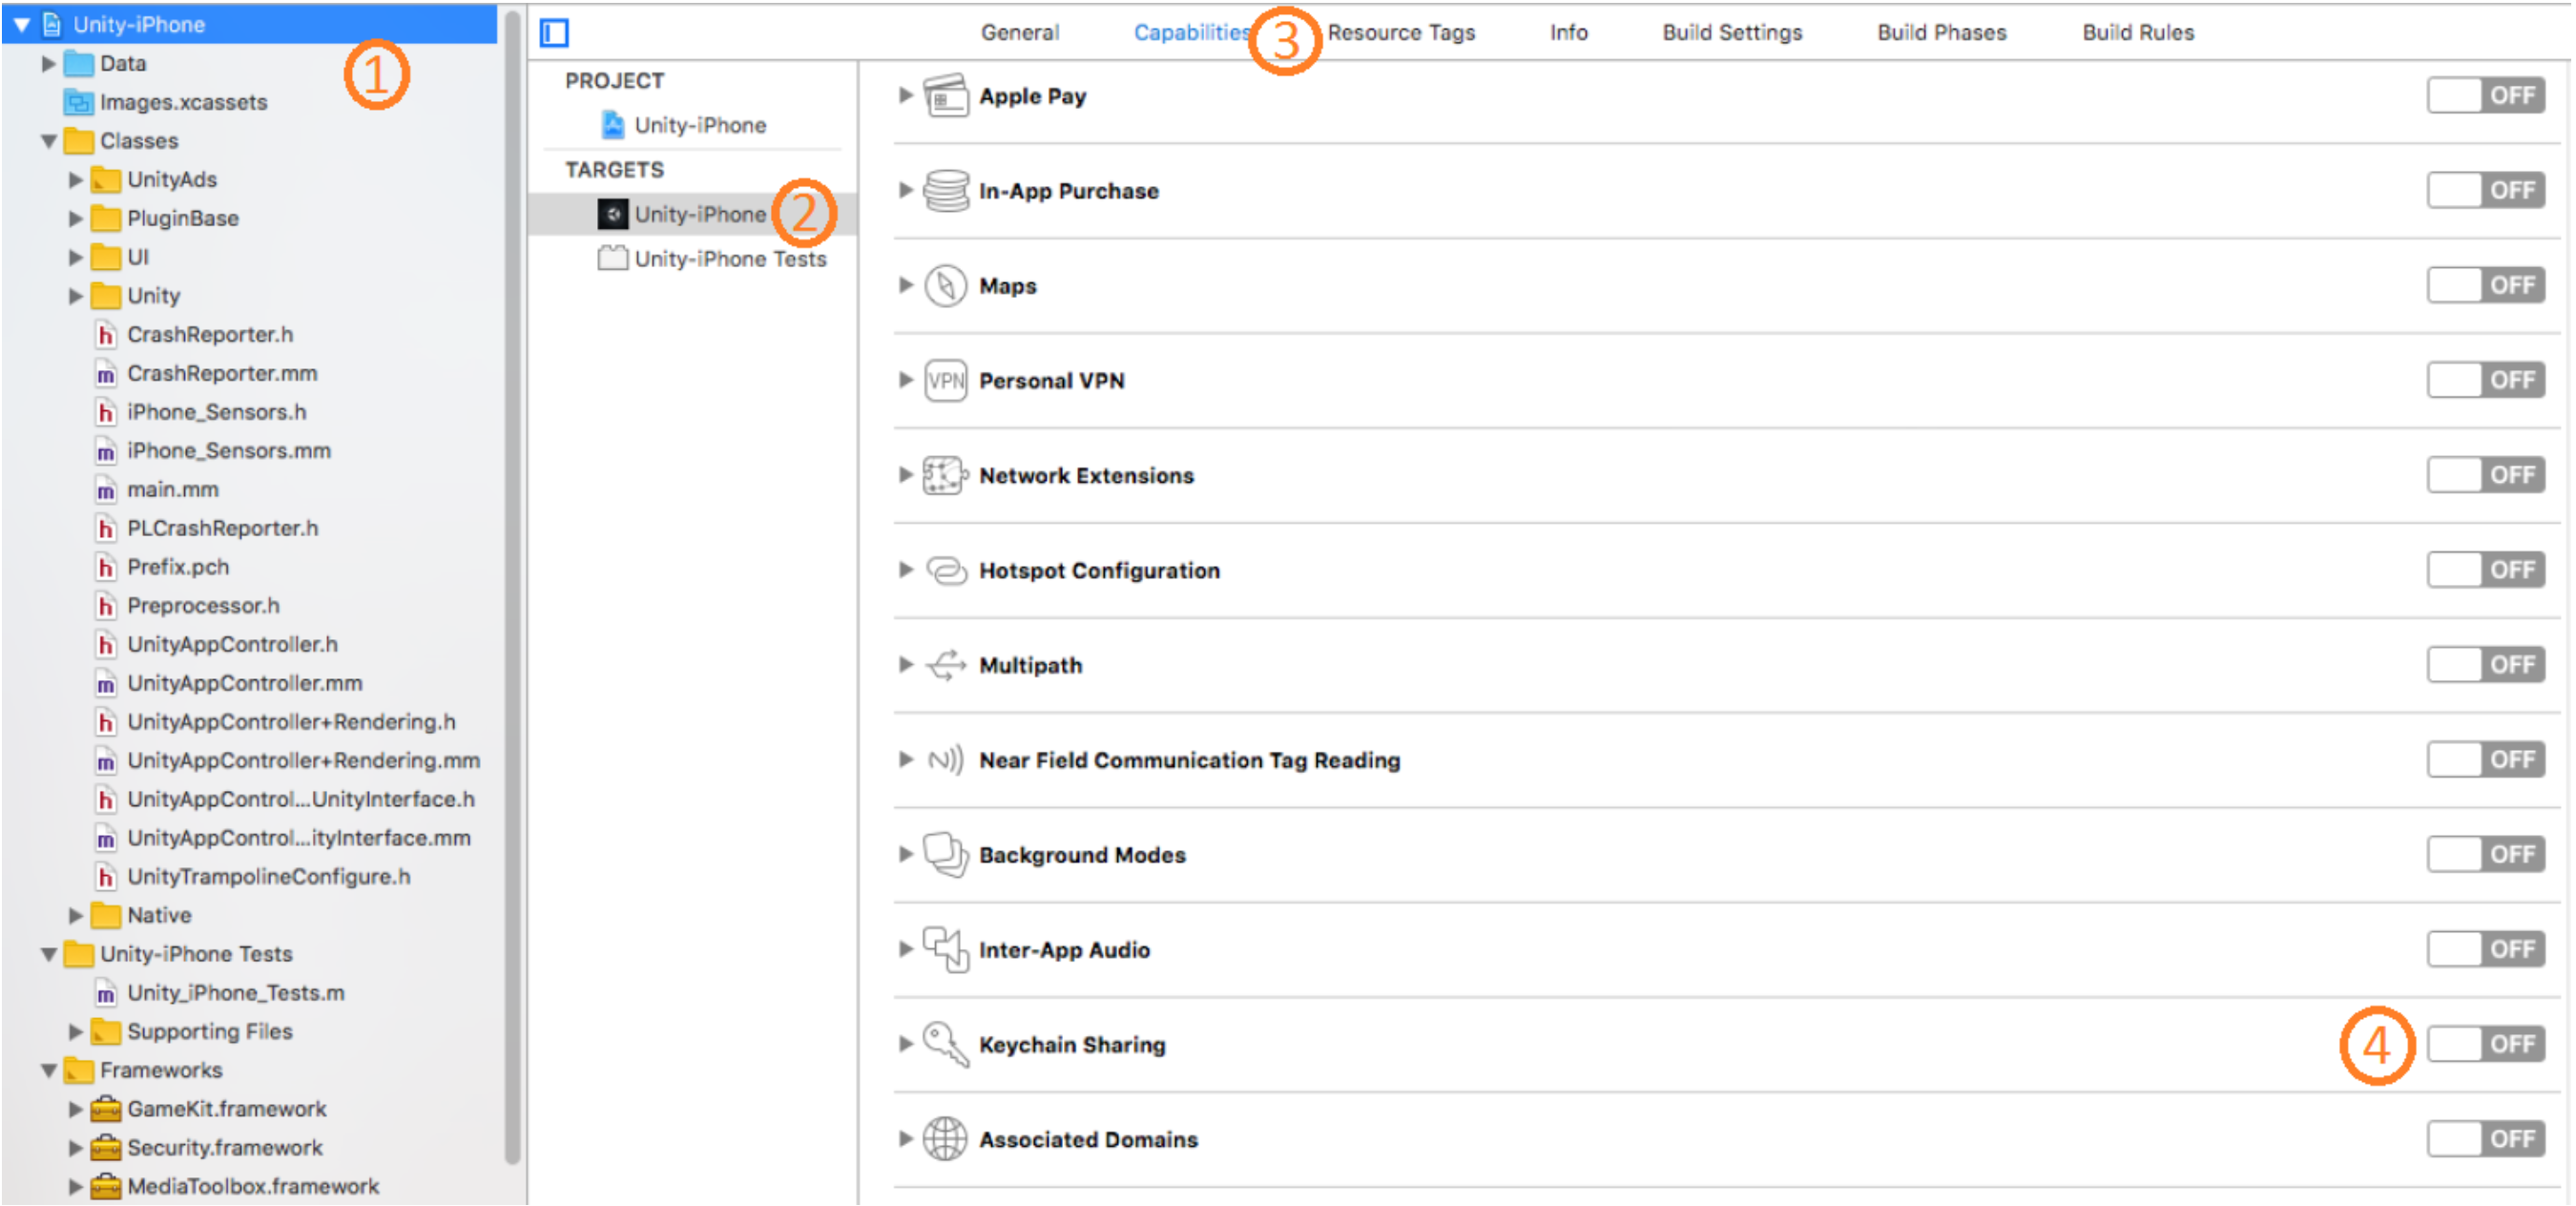Expand the PluginBase folder
Screen dimensions: 2576x1206
click(75, 219)
